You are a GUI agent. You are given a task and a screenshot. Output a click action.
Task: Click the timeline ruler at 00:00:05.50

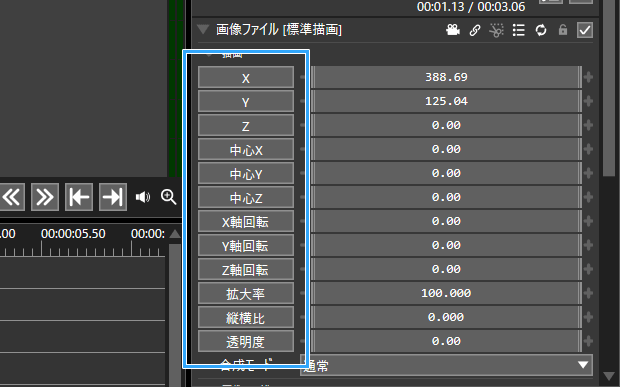click(x=73, y=234)
